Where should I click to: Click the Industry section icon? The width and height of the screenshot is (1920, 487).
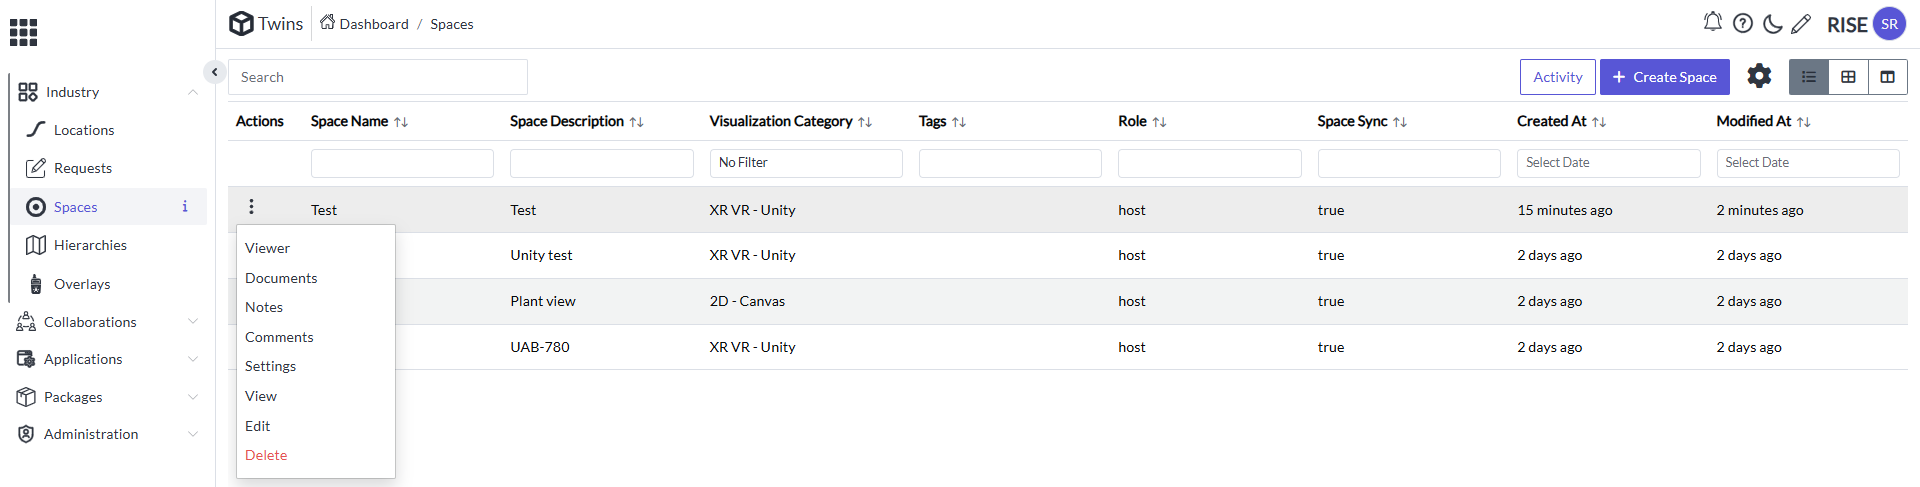pos(28,92)
